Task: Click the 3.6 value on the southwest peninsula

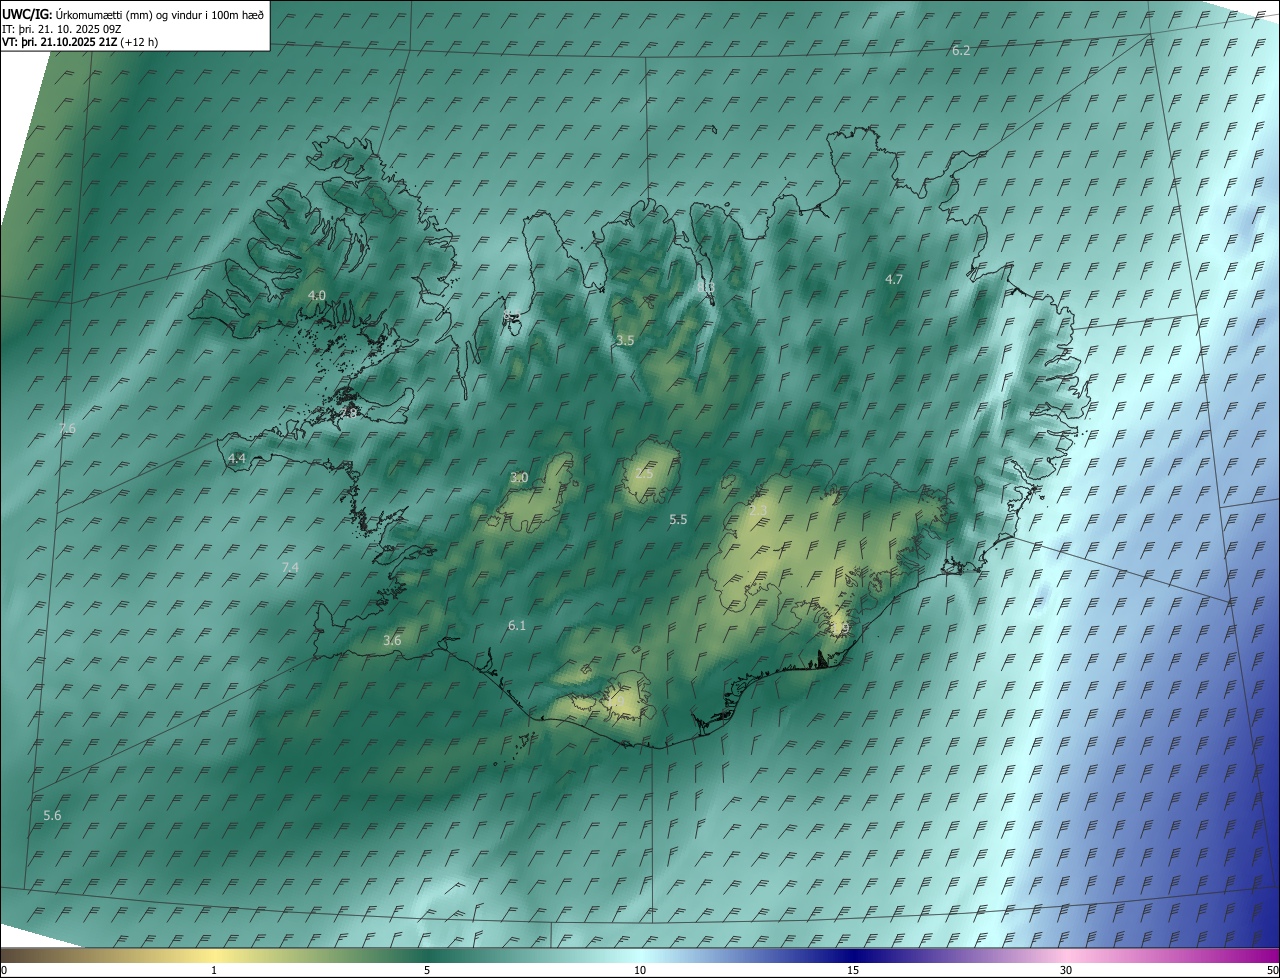Action: tap(392, 641)
